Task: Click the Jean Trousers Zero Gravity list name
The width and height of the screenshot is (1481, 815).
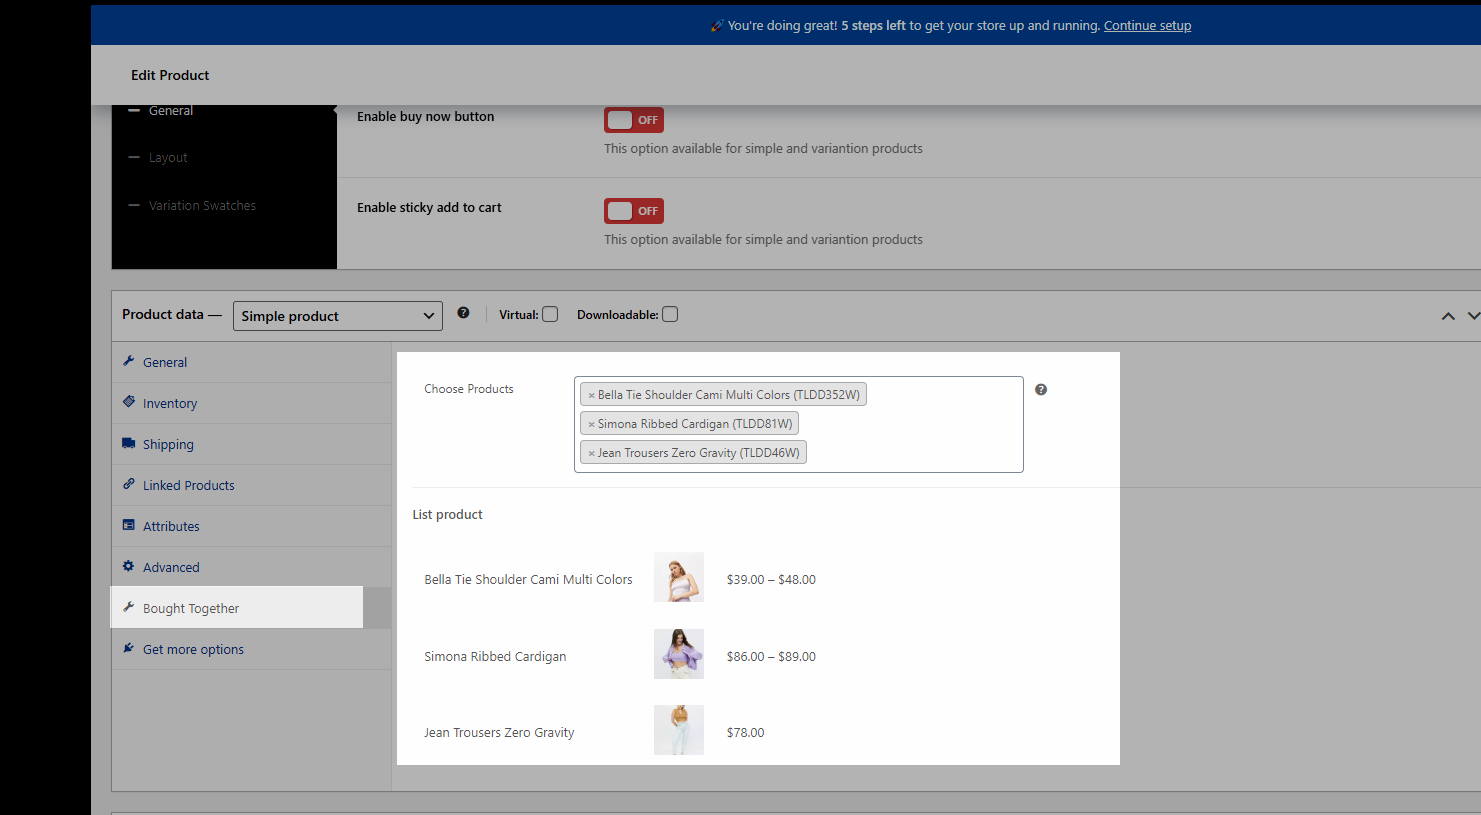Action: click(499, 733)
